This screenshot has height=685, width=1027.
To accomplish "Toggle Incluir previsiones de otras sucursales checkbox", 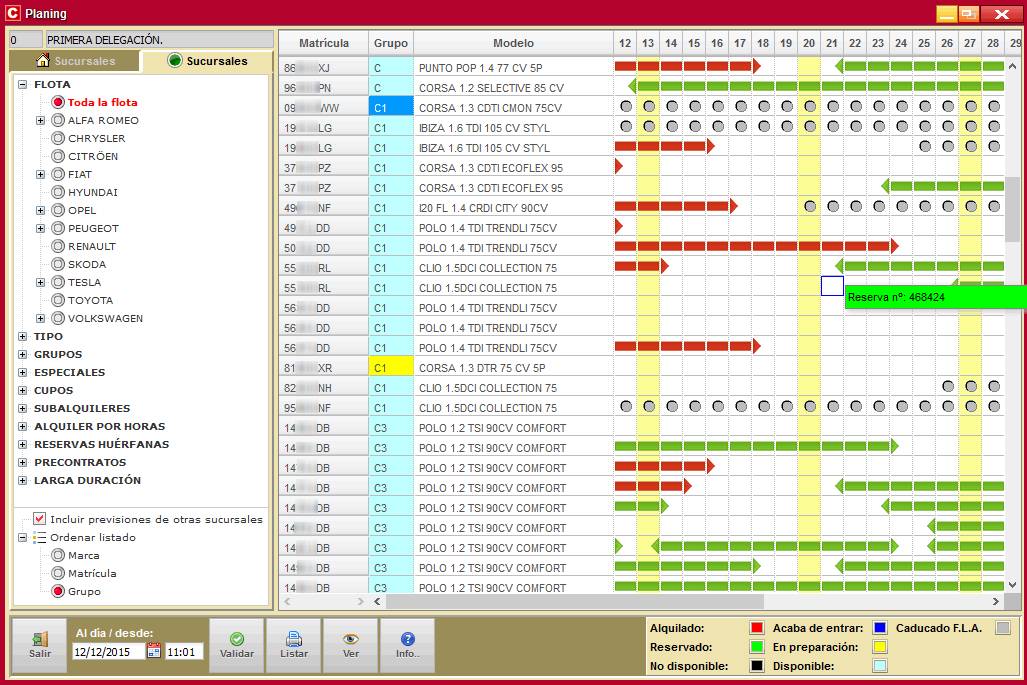I will coord(40,519).
